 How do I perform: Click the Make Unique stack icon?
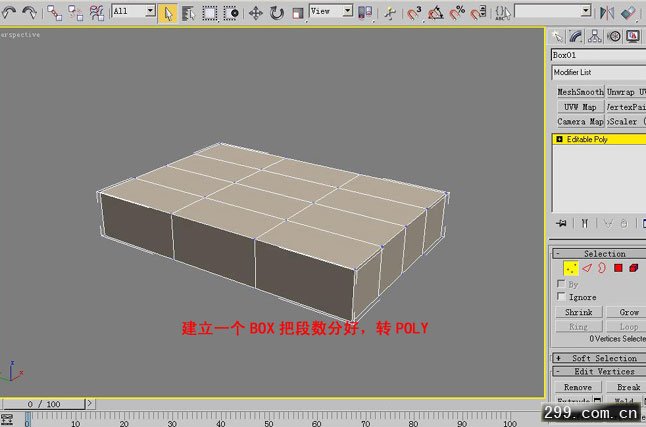608,224
